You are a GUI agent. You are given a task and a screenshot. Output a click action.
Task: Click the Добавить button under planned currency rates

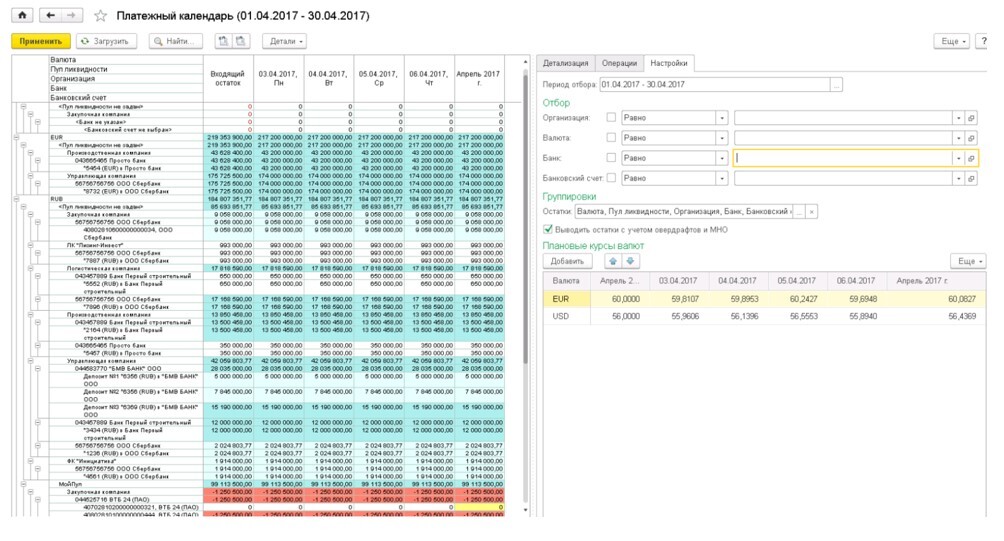point(566,261)
